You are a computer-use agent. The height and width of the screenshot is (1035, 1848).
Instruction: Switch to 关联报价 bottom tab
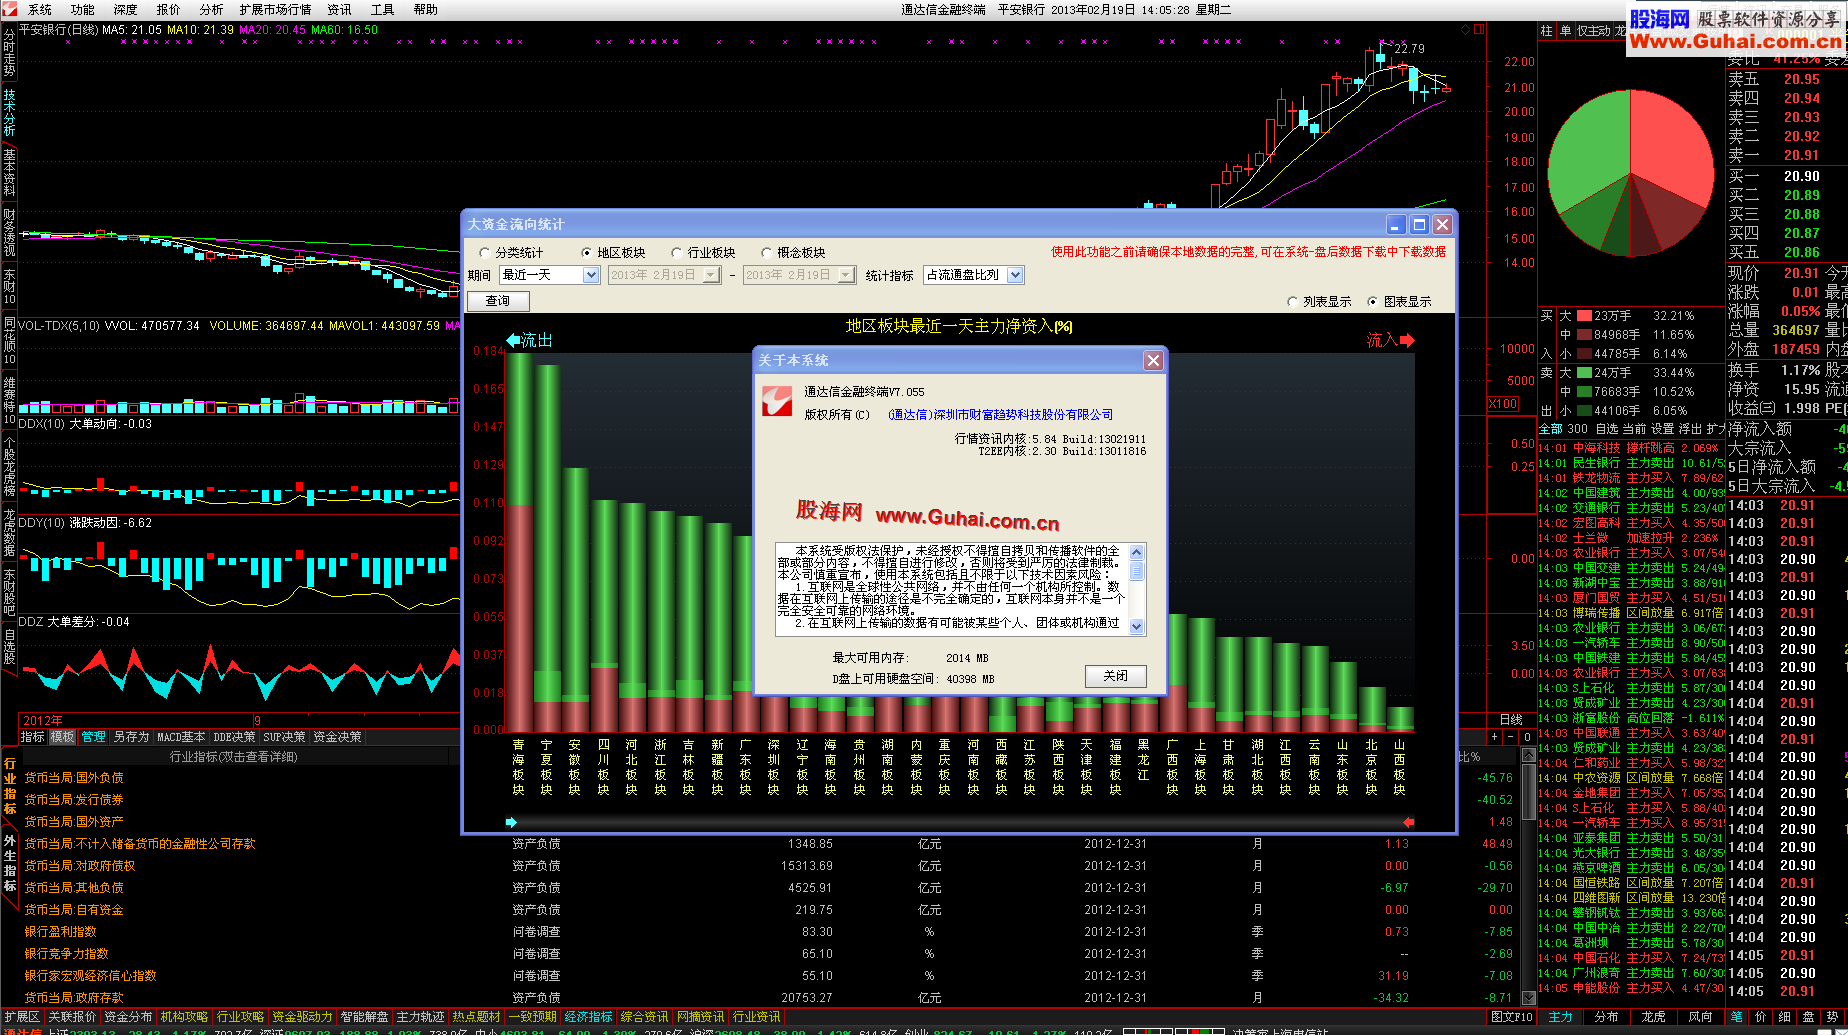tap(72, 1017)
